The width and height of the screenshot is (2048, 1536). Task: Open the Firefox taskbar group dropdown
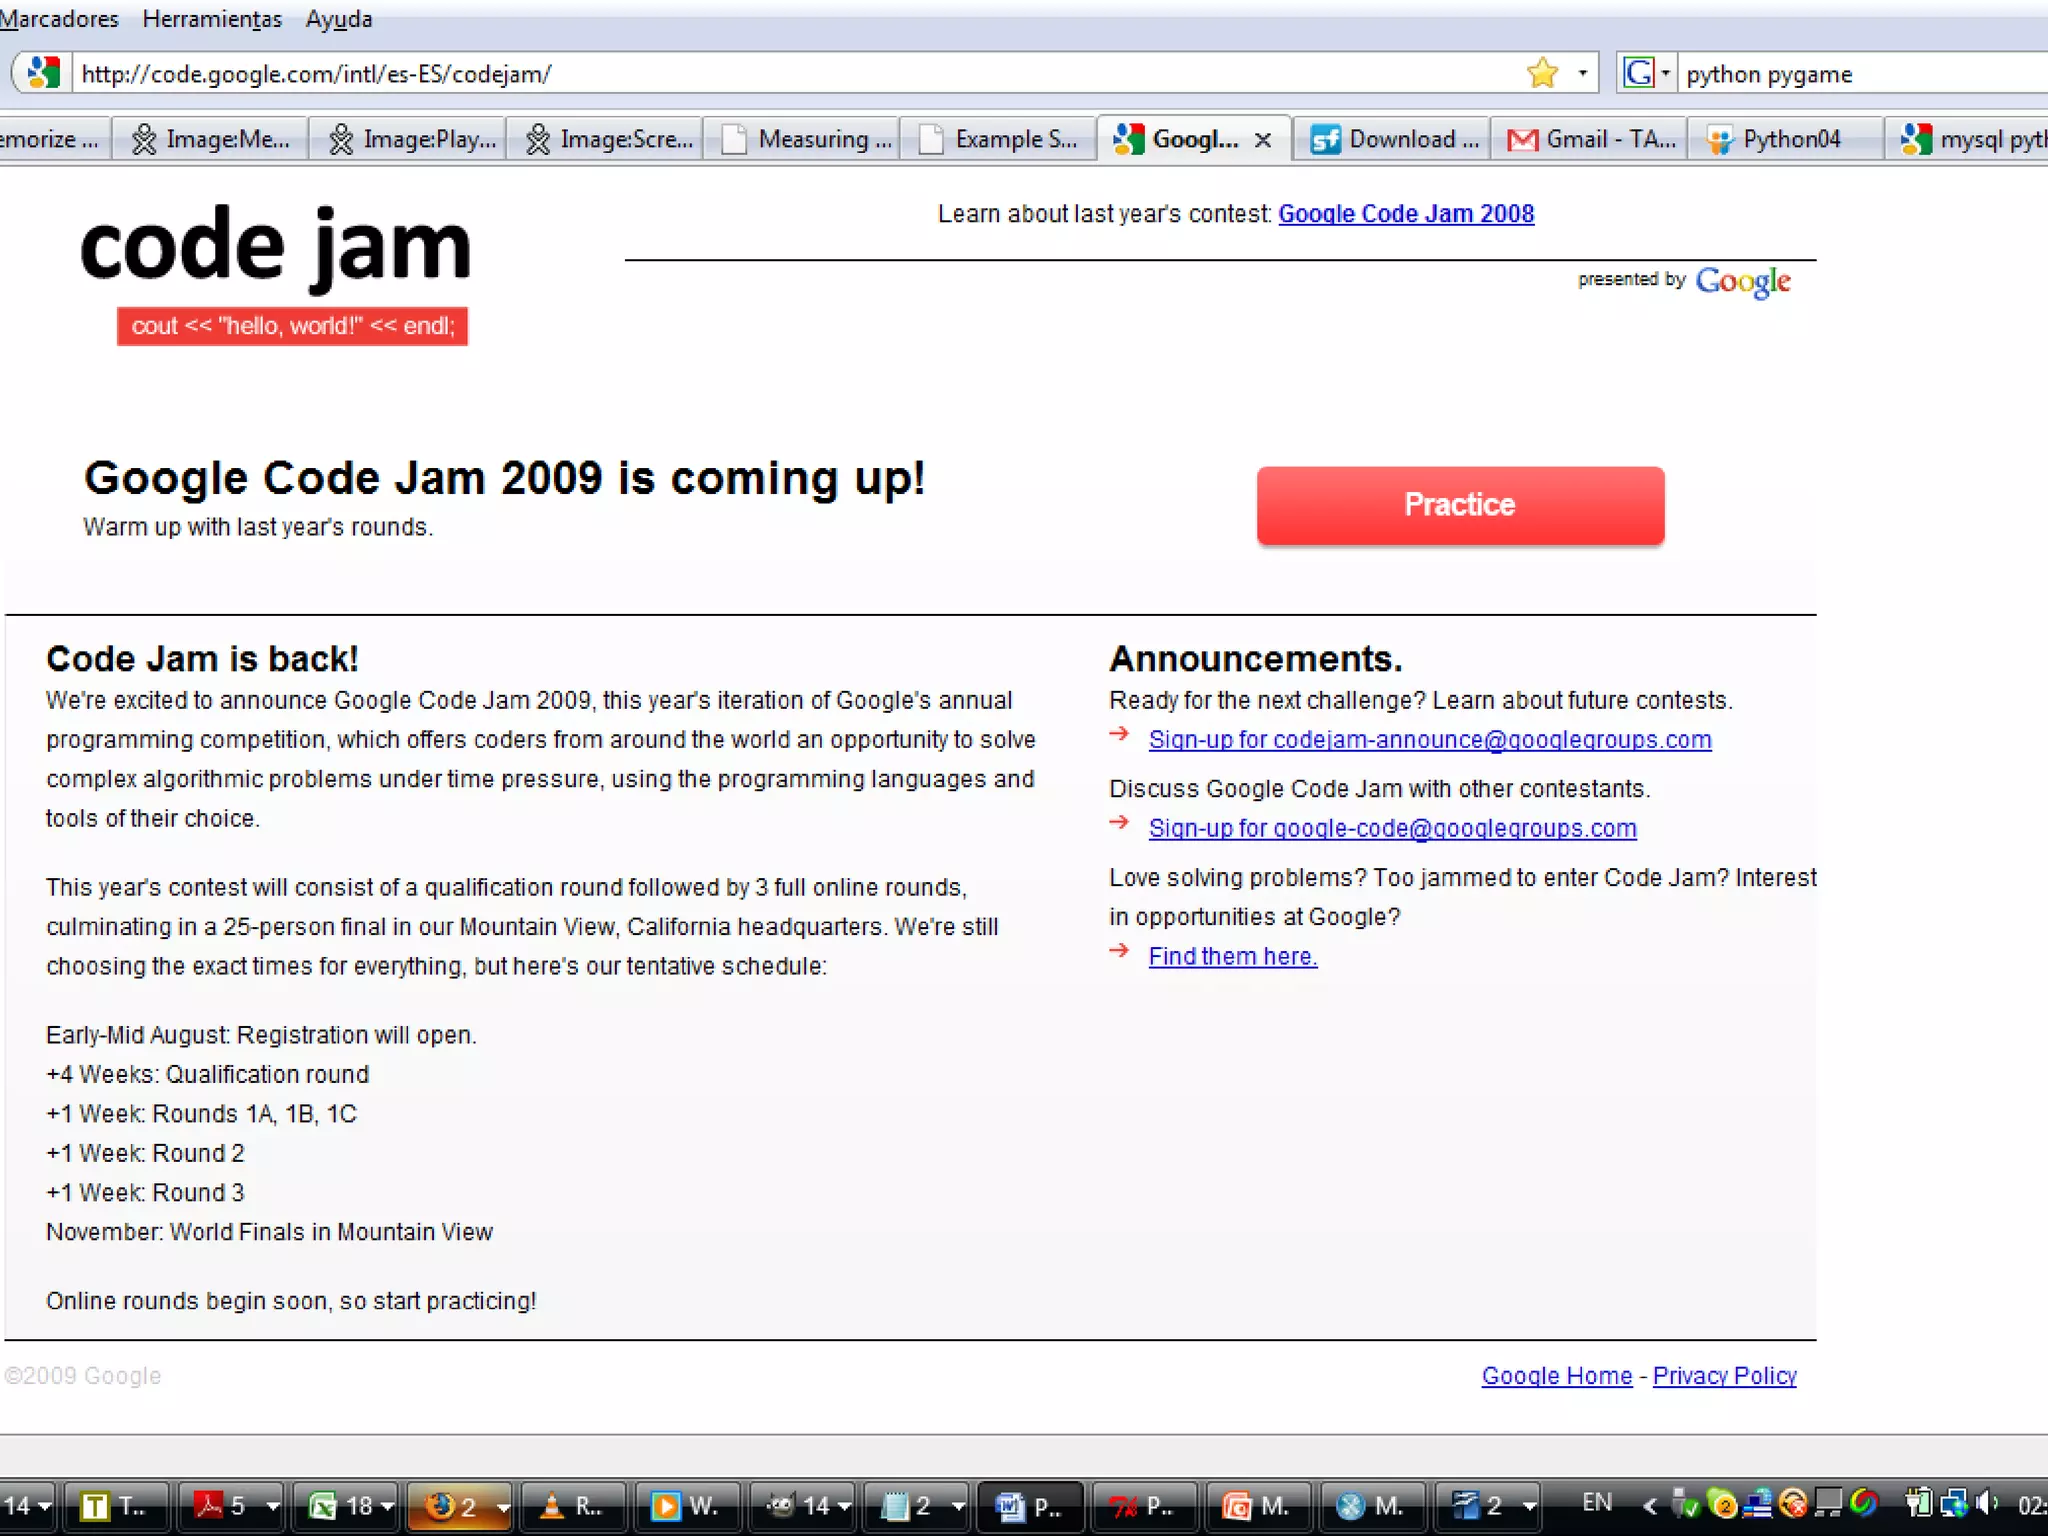tap(503, 1506)
